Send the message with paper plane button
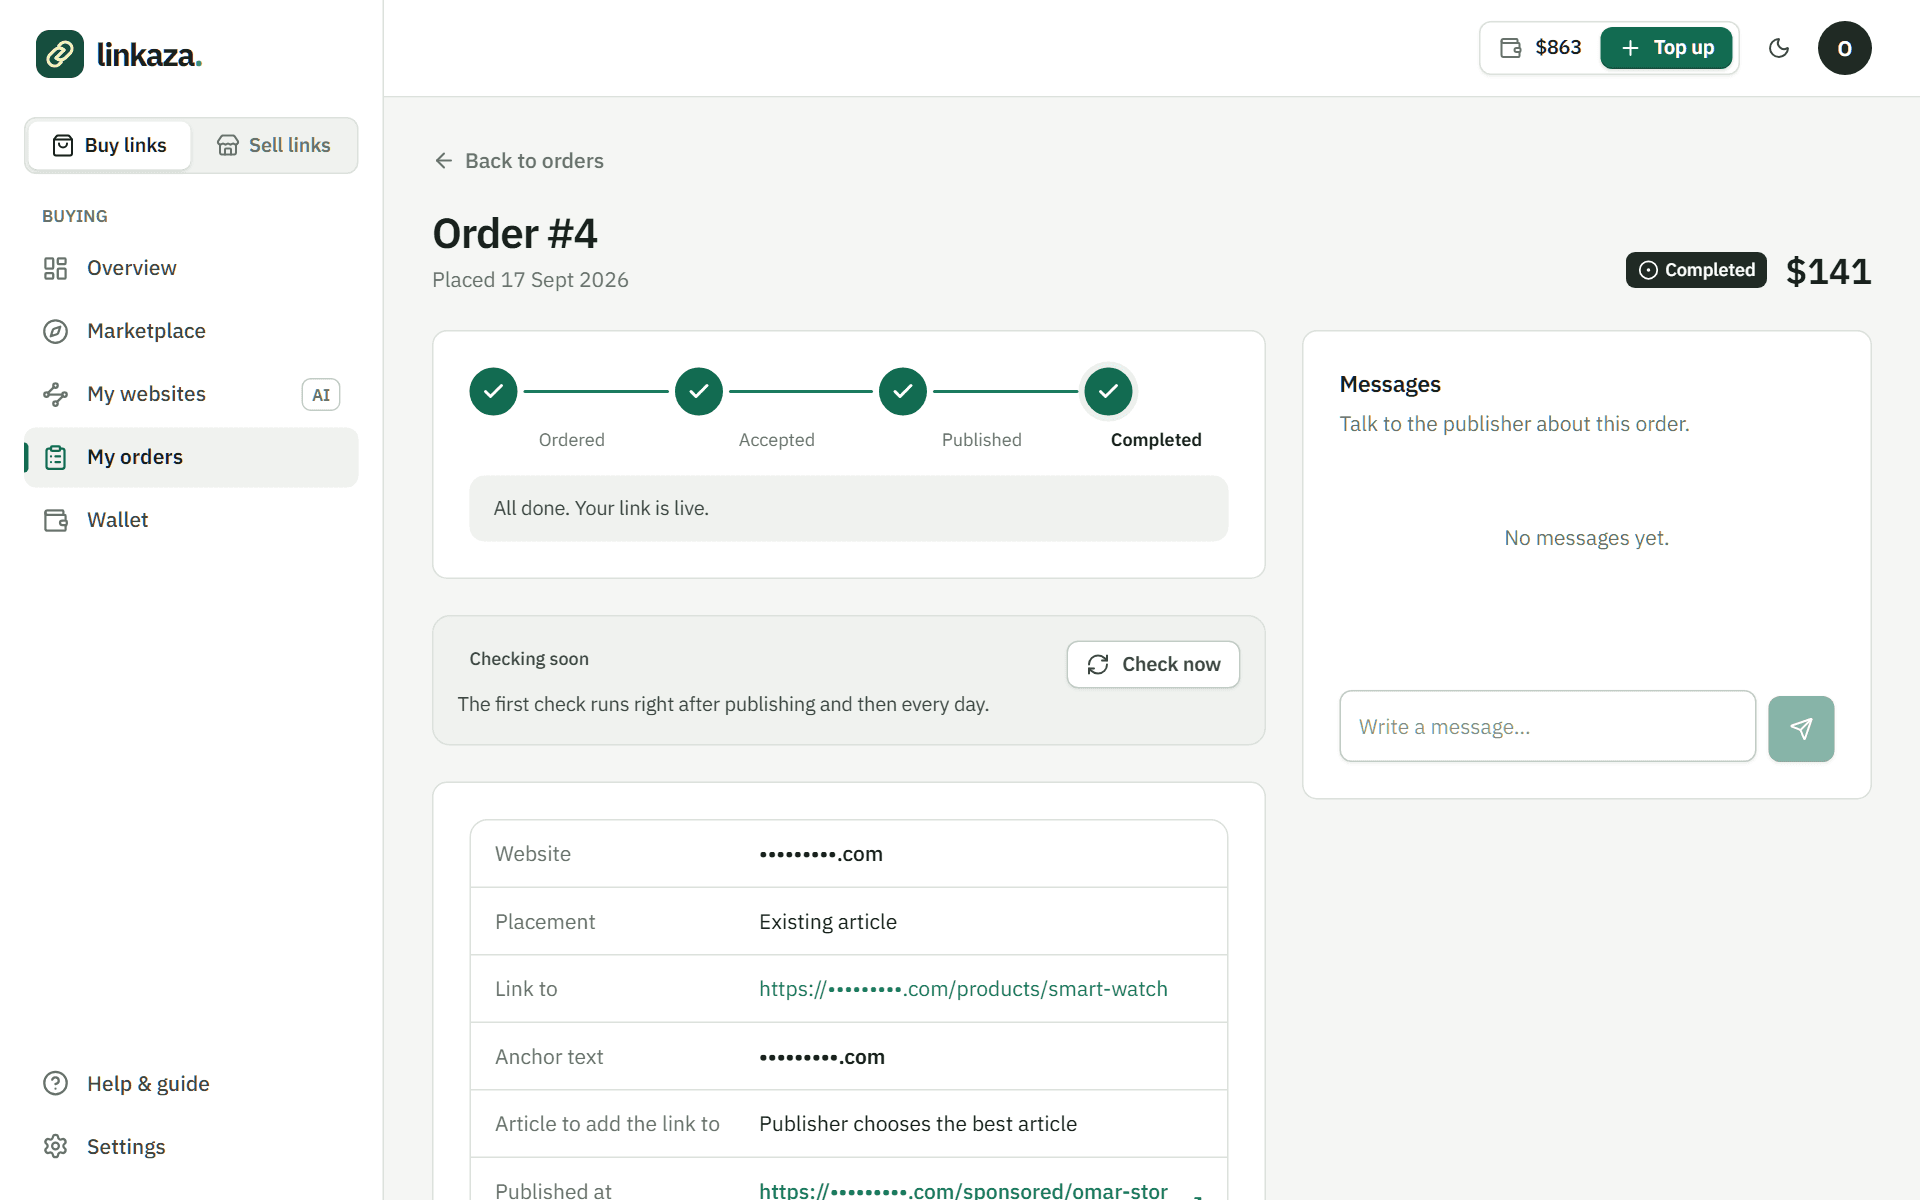 pyautogui.click(x=1801, y=729)
